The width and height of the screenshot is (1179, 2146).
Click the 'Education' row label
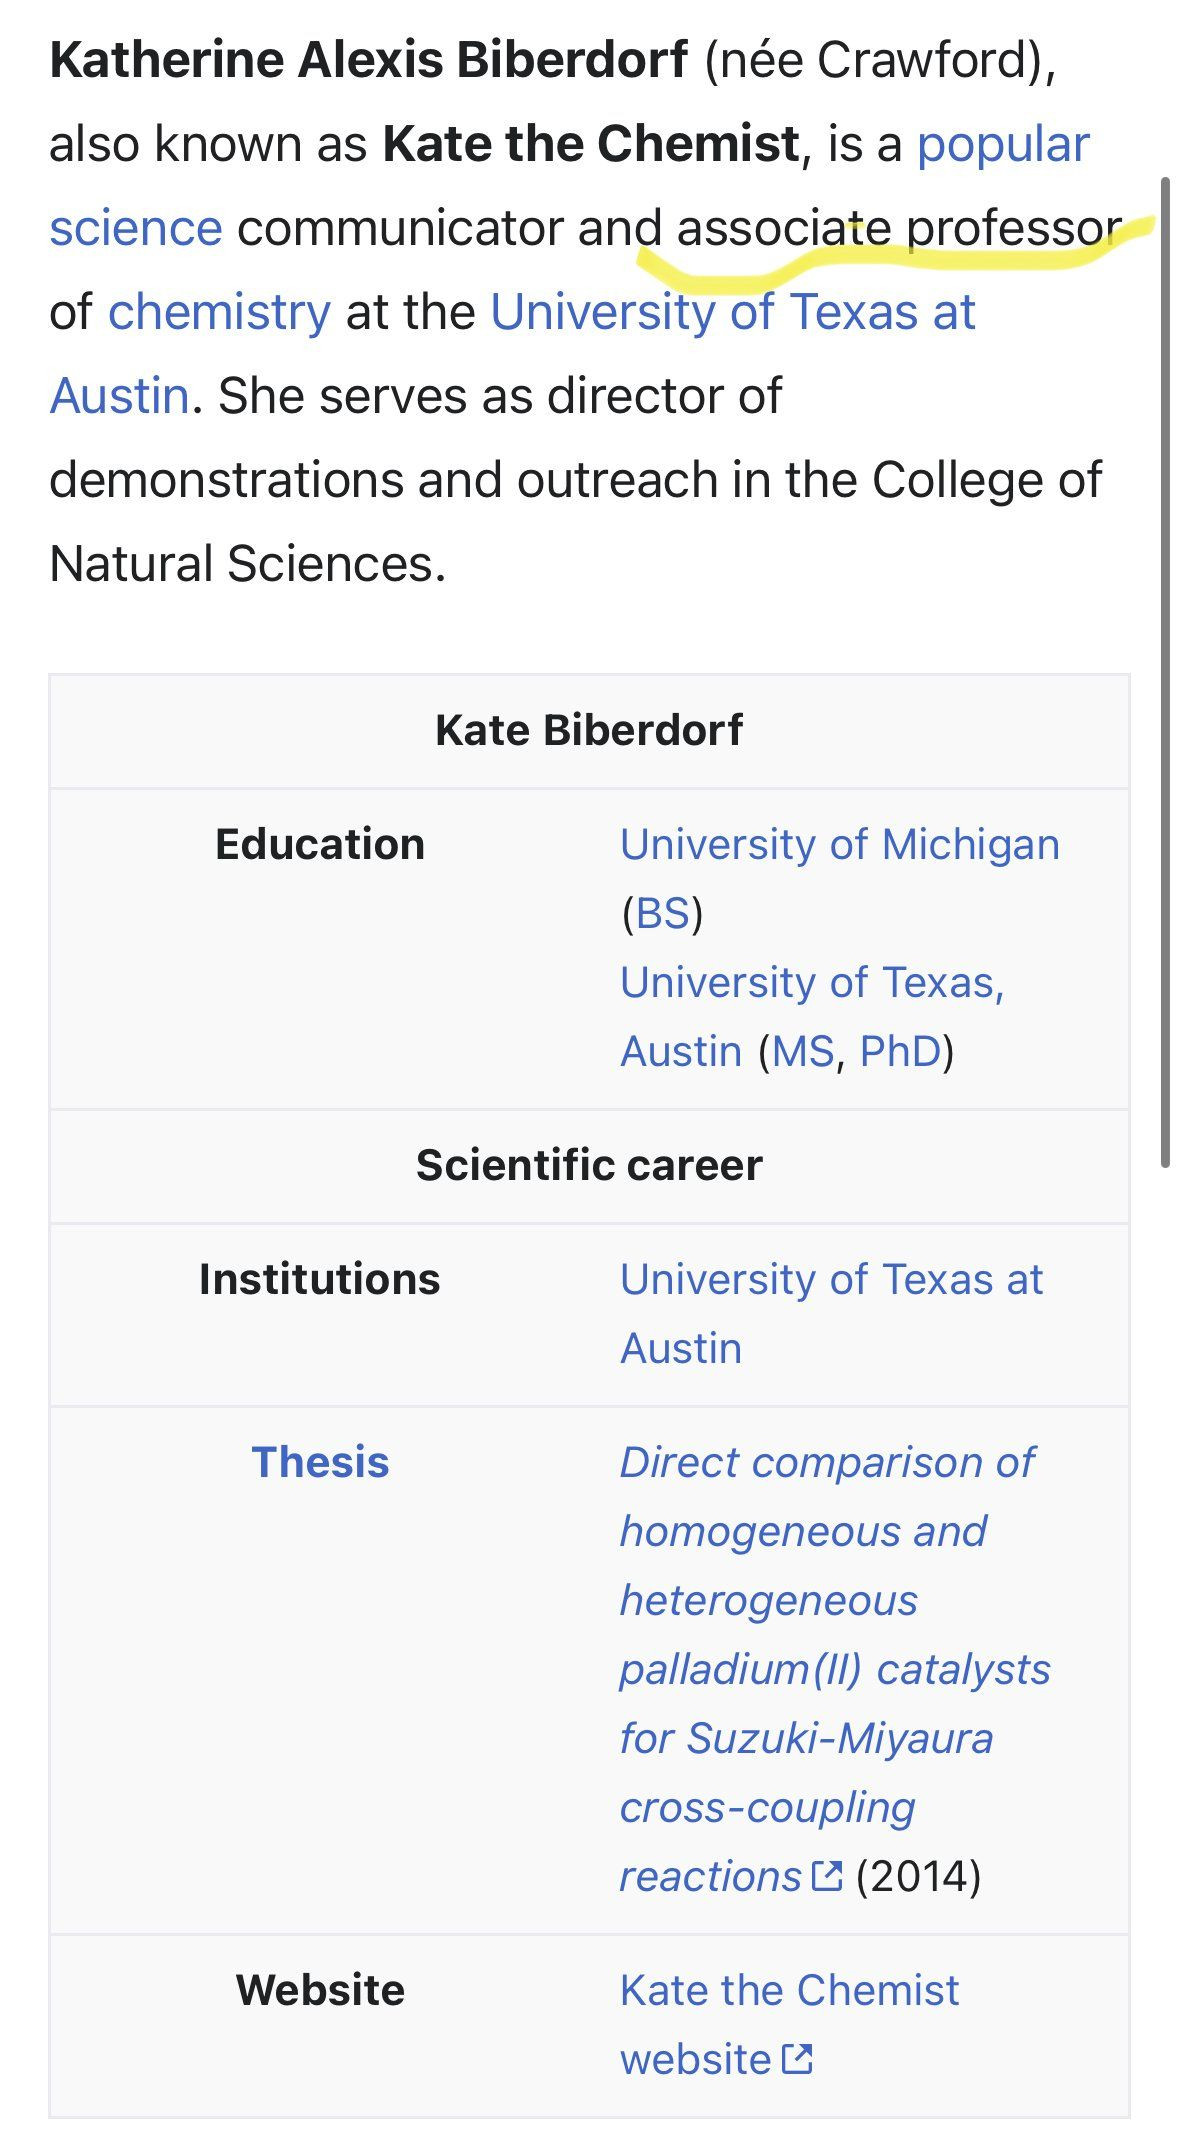(x=320, y=844)
